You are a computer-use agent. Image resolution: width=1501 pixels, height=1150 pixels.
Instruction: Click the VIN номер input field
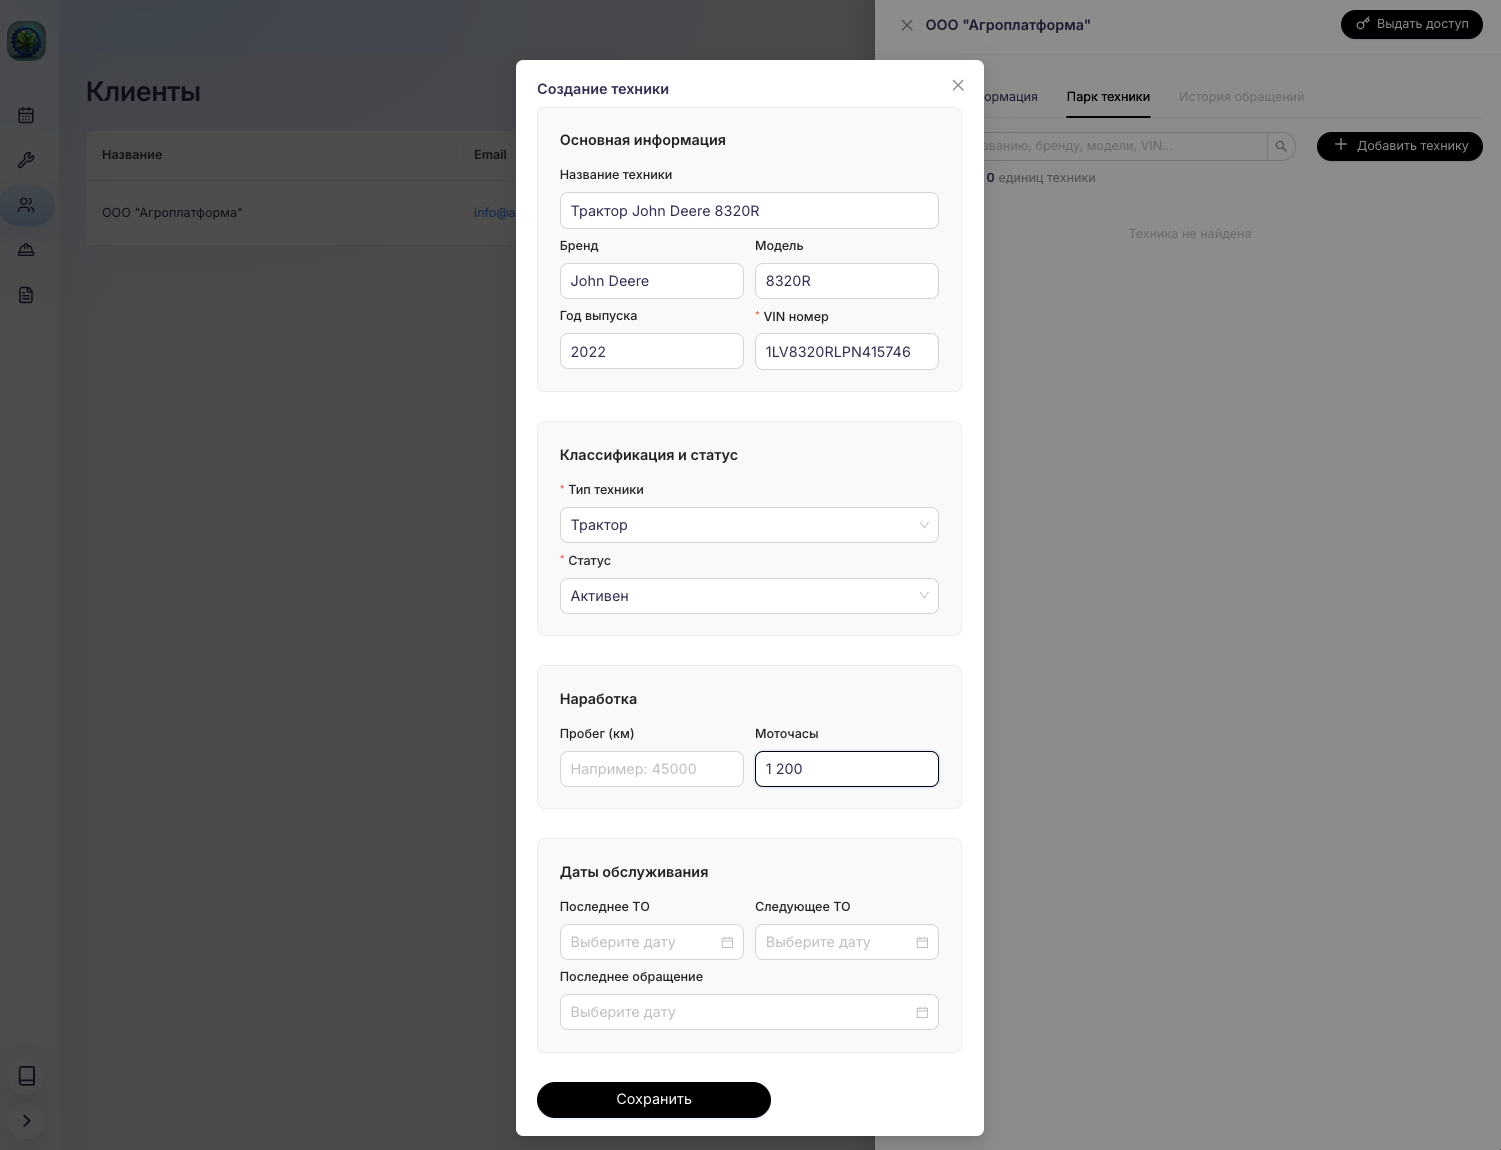(x=847, y=352)
